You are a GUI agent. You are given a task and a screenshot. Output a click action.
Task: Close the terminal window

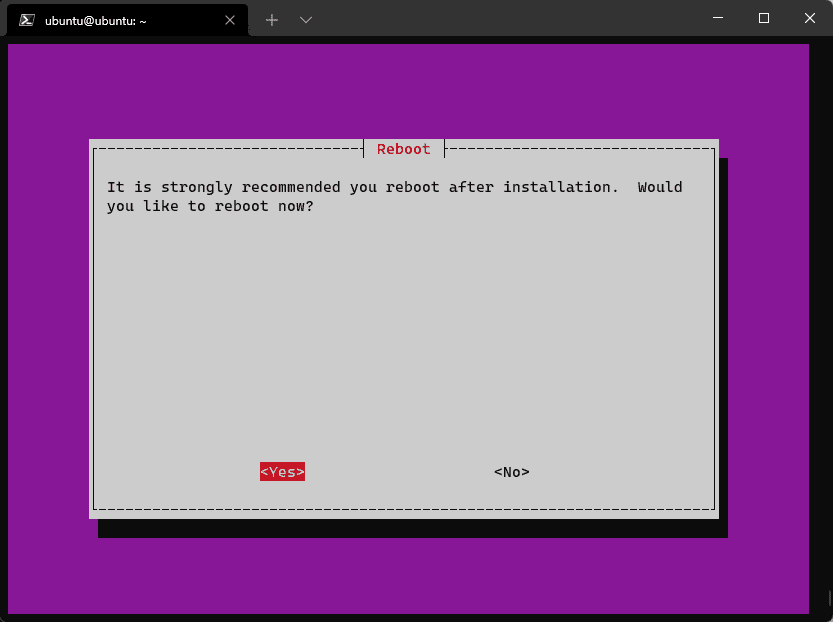pos(810,18)
